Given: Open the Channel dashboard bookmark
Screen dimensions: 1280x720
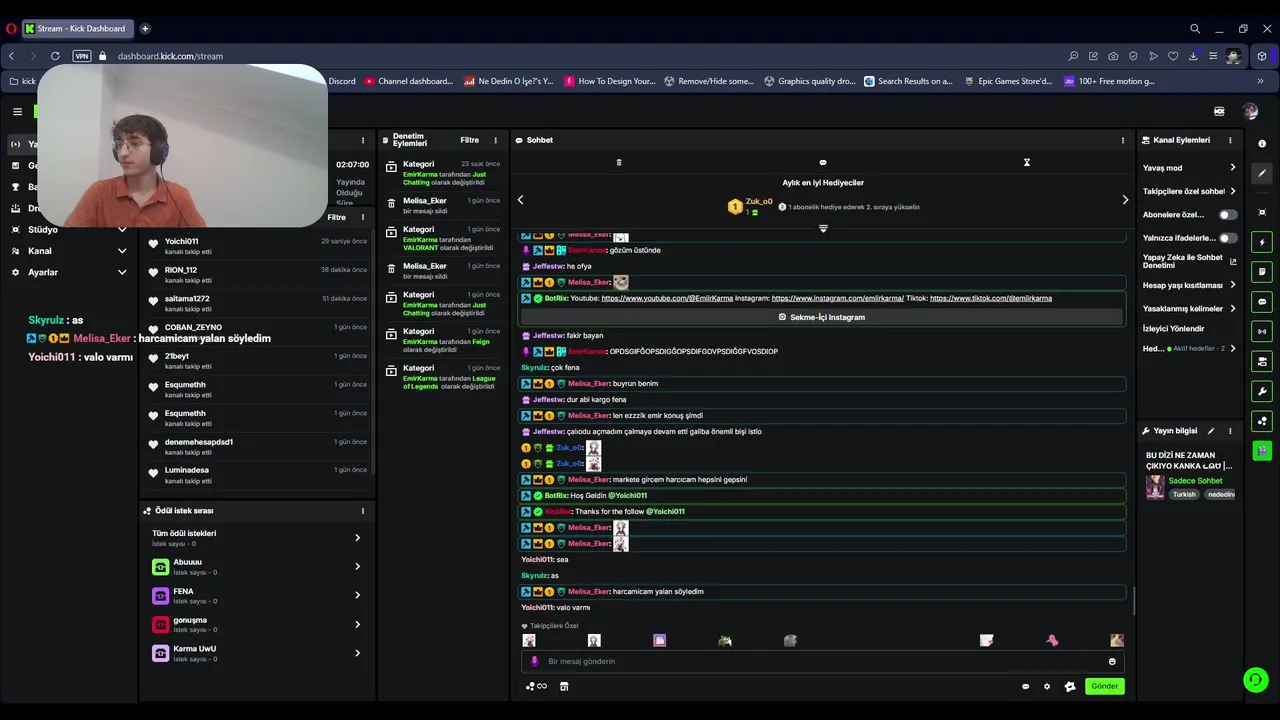Looking at the screenshot, I should (x=409, y=81).
